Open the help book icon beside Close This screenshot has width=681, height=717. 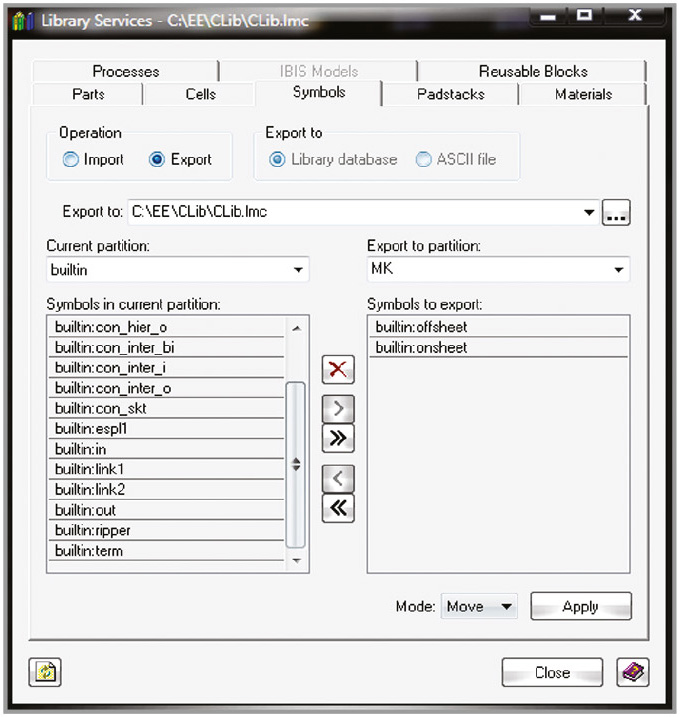632,672
